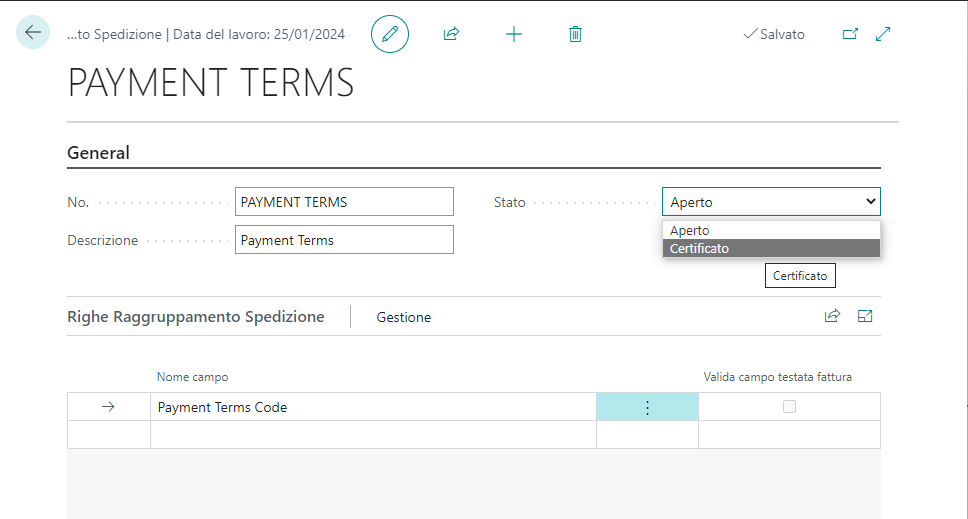Open row options three-dot menu

tap(647, 407)
